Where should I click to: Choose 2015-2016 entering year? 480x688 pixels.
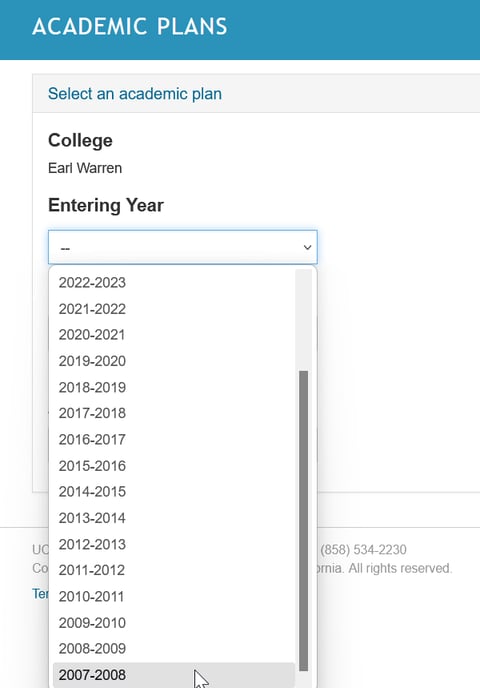click(x=173, y=466)
